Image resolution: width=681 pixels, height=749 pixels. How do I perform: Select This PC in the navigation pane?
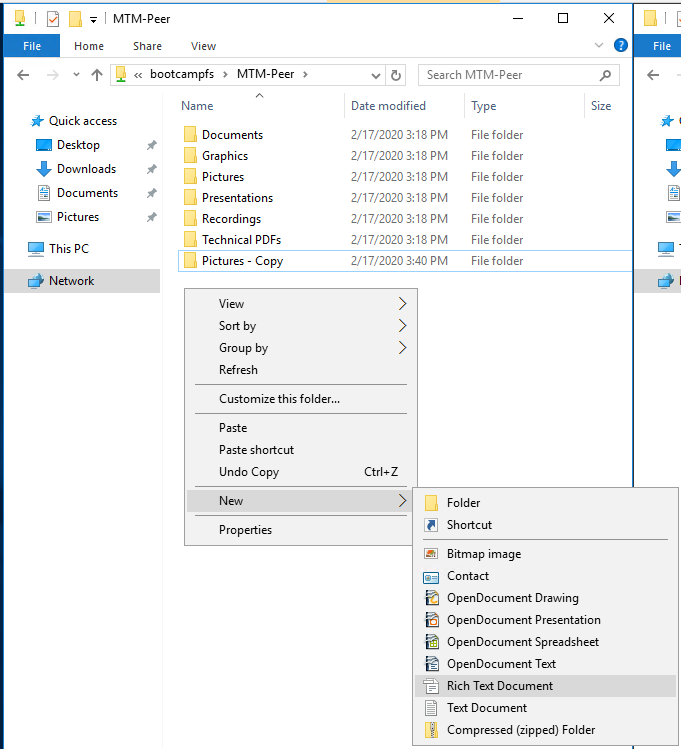pyautogui.click(x=69, y=248)
